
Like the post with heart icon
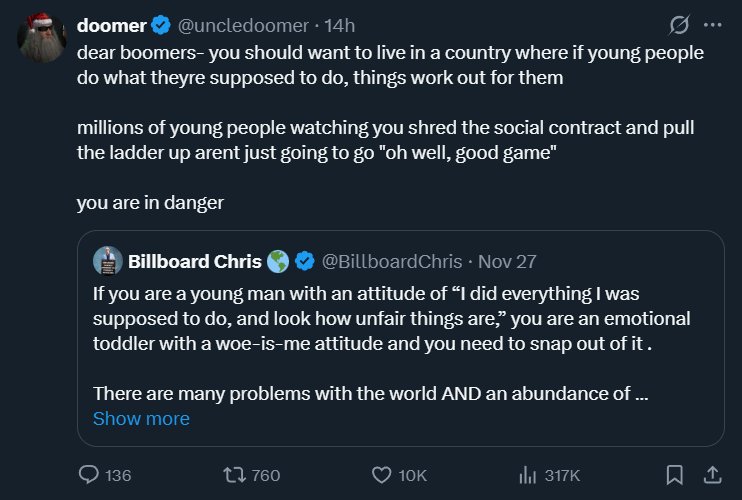(381, 474)
